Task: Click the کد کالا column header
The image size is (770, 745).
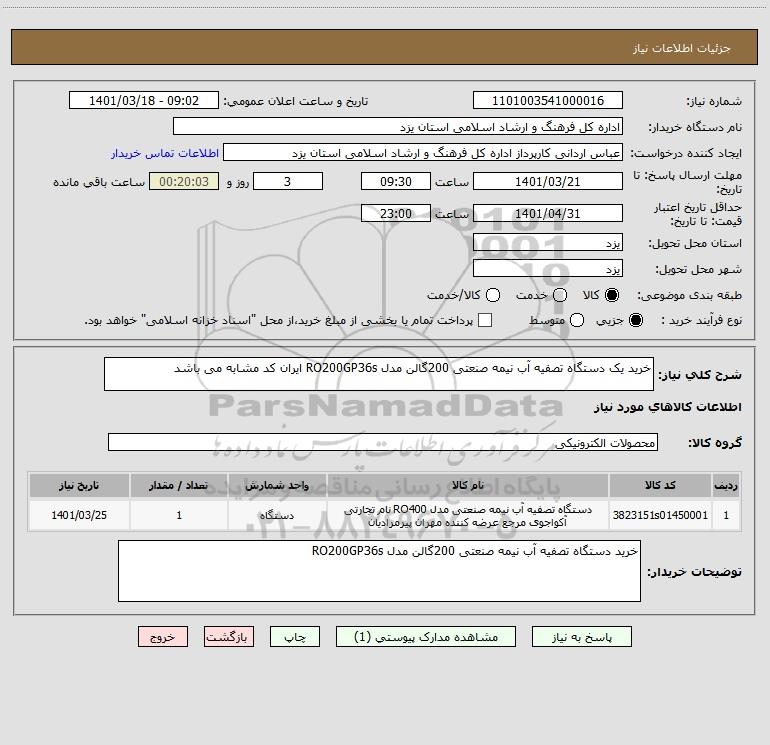Action: [660, 486]
